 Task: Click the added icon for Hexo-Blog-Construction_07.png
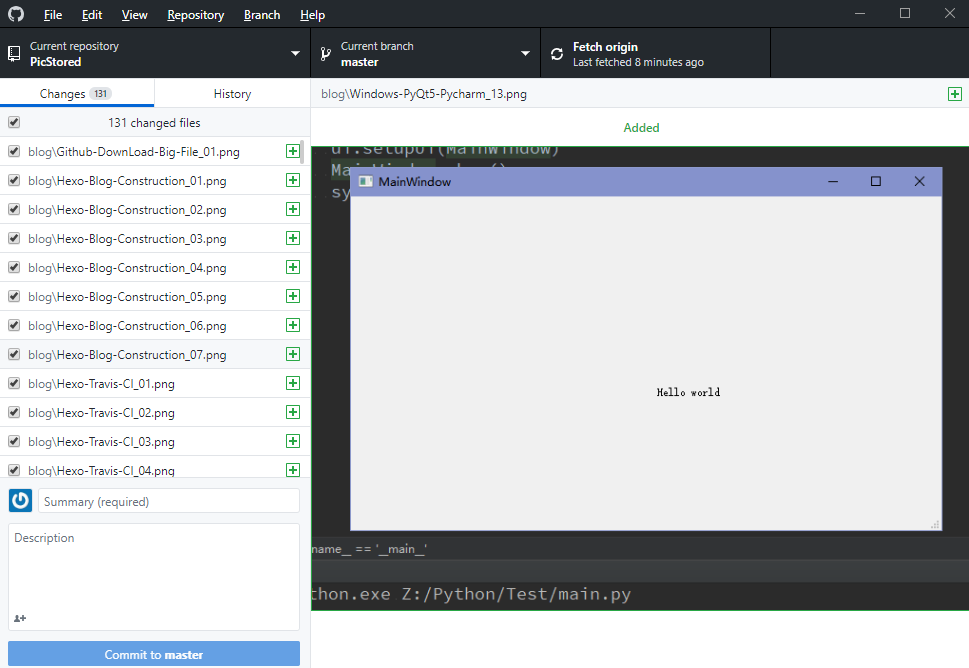293,355
